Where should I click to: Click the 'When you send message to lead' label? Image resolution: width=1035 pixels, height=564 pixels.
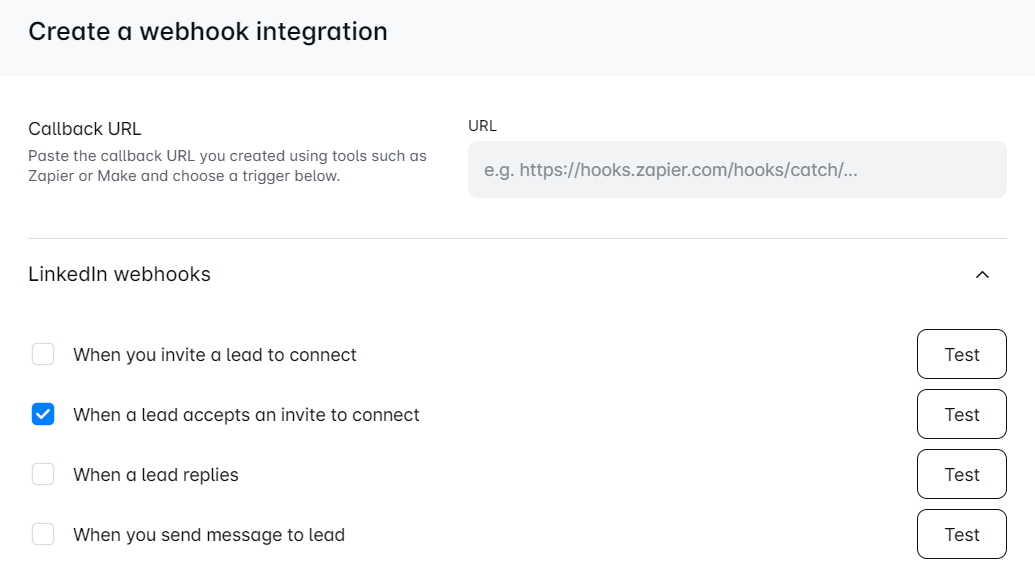pyautogui.click(x=209, y=535)
